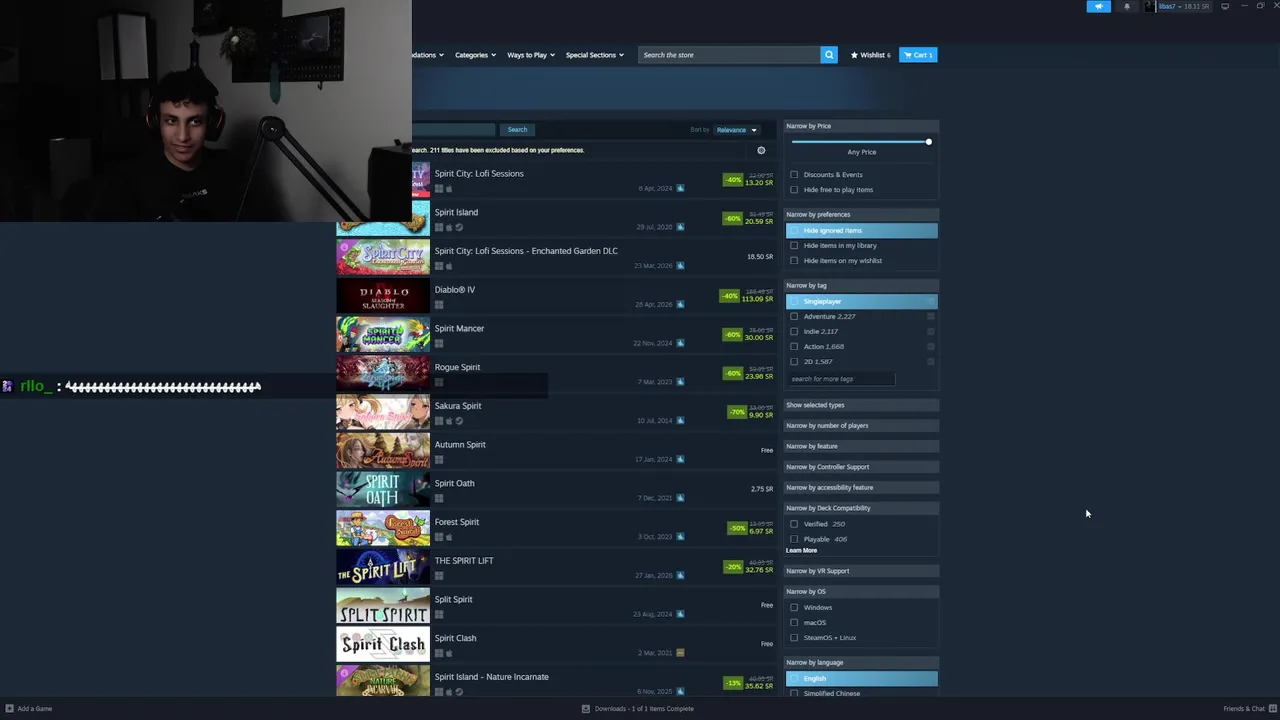Open the notifications bell icon

click(x=1127, y=6)
